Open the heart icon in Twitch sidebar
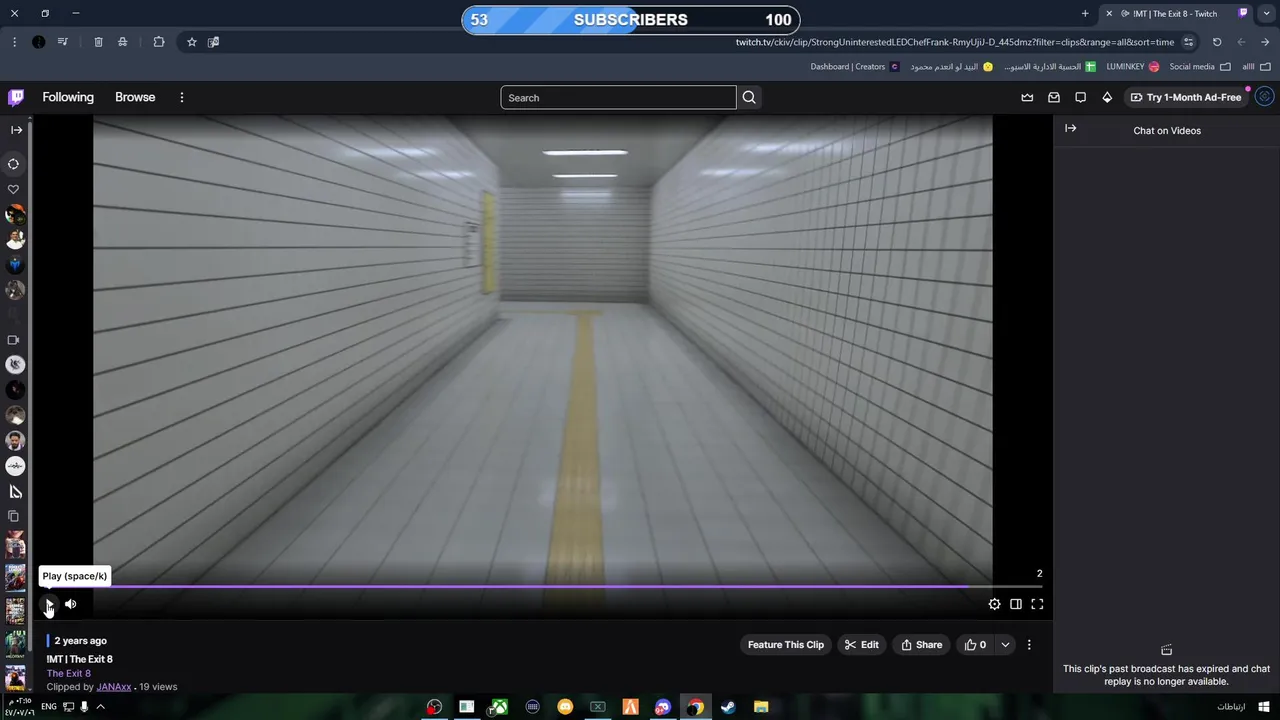Screen dimensions: 1280x720 (14, 189)
